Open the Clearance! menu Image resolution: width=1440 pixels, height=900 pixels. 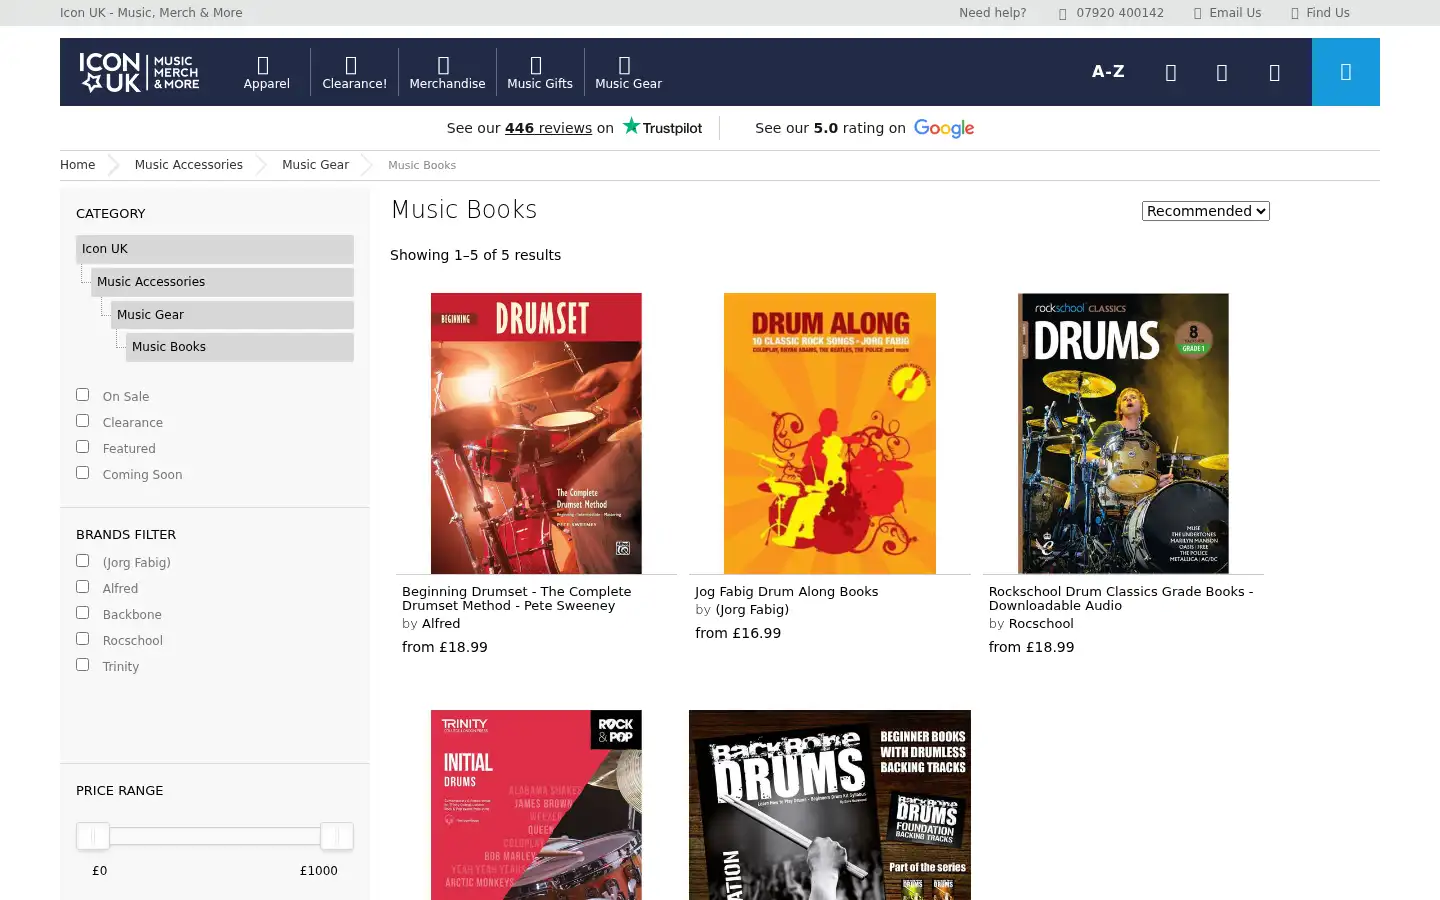354,73
